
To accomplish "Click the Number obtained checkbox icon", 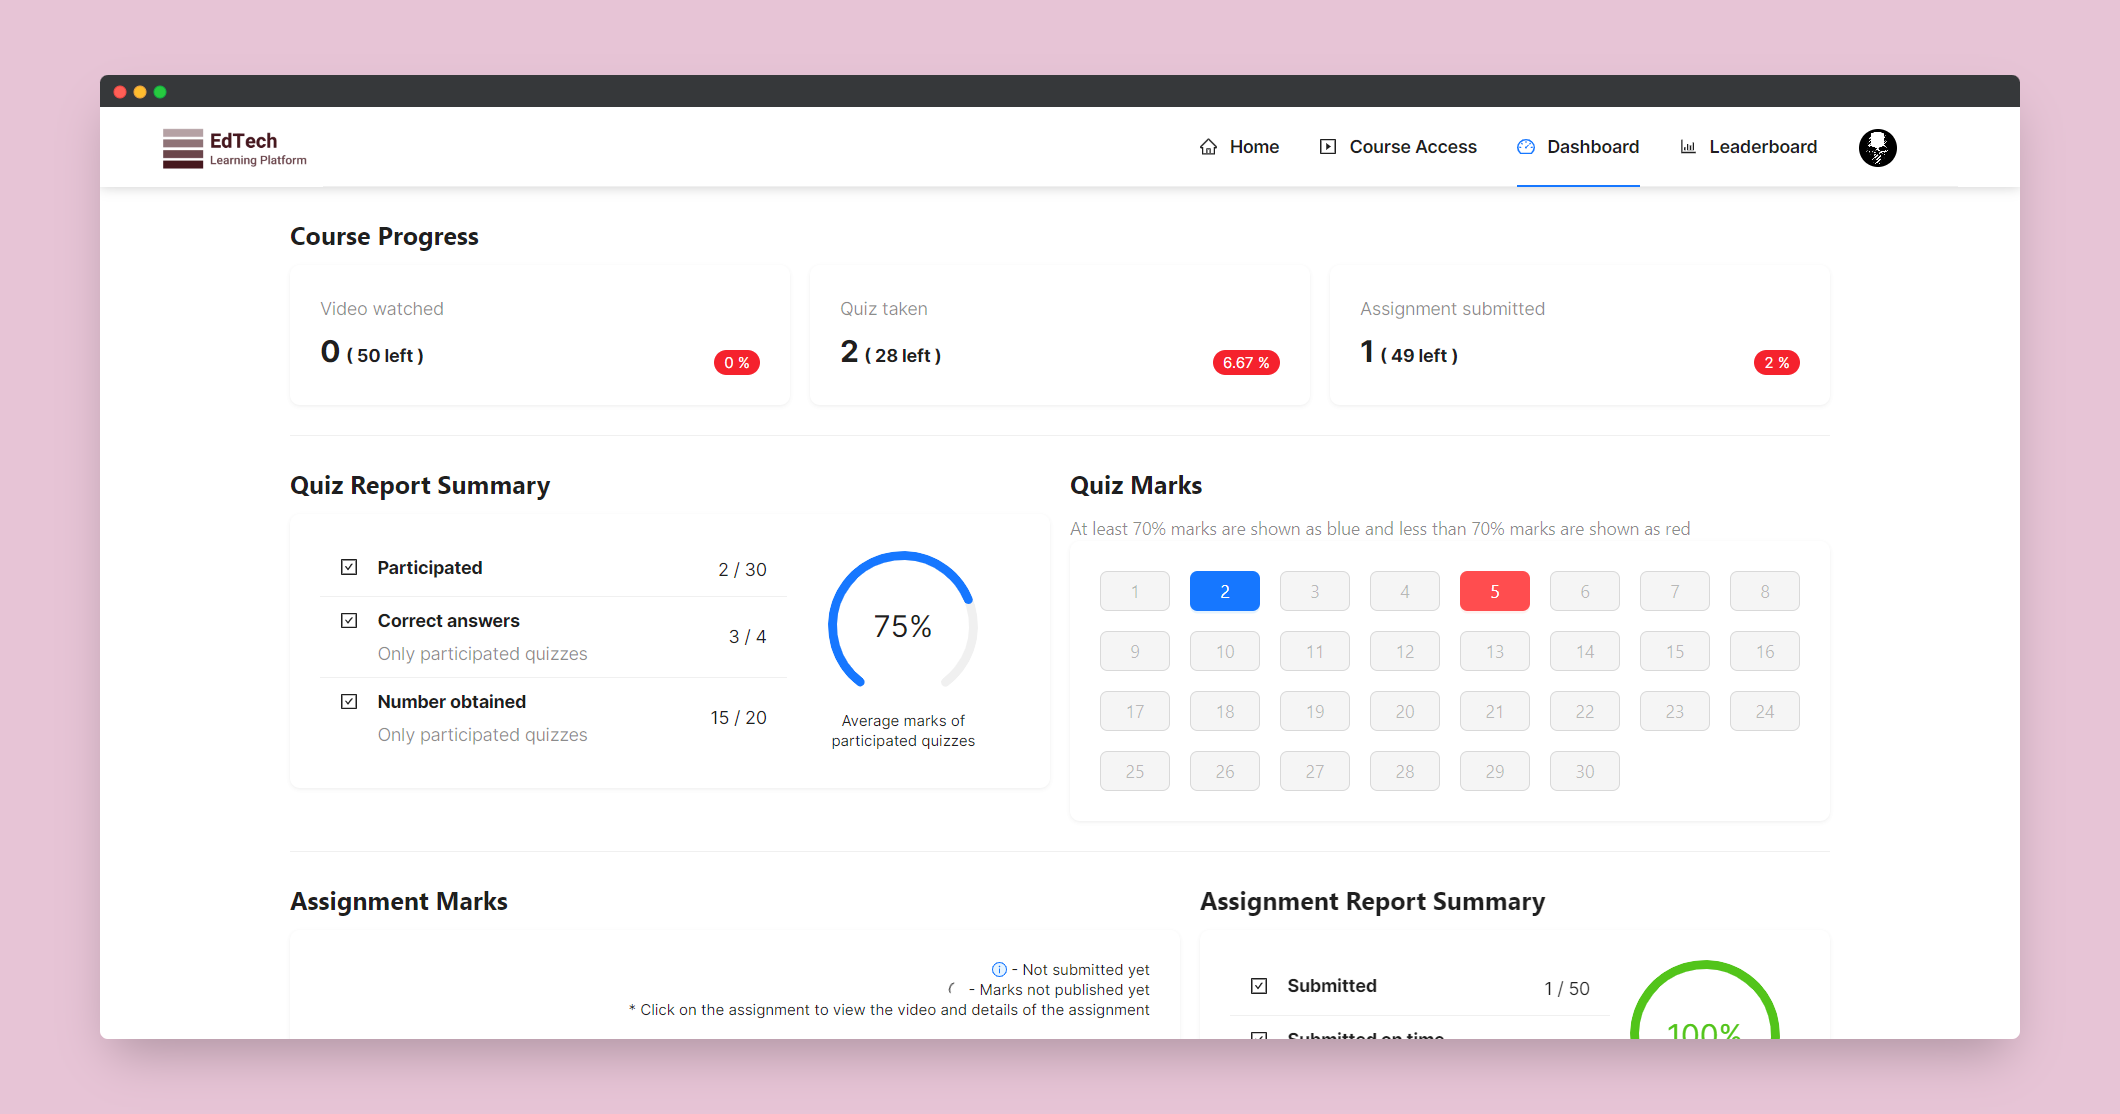I will (349, 701).
